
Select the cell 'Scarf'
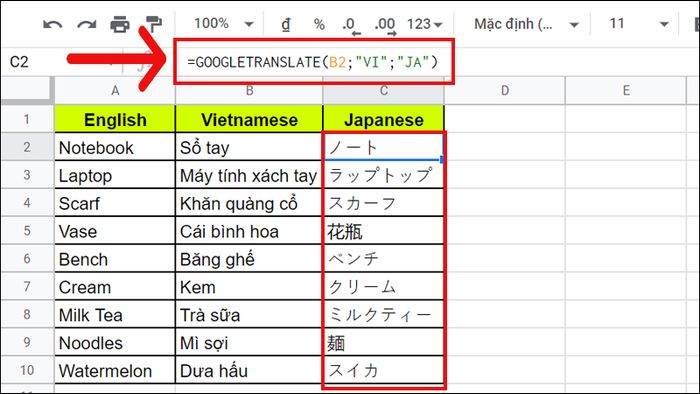[x=115, y=203]
